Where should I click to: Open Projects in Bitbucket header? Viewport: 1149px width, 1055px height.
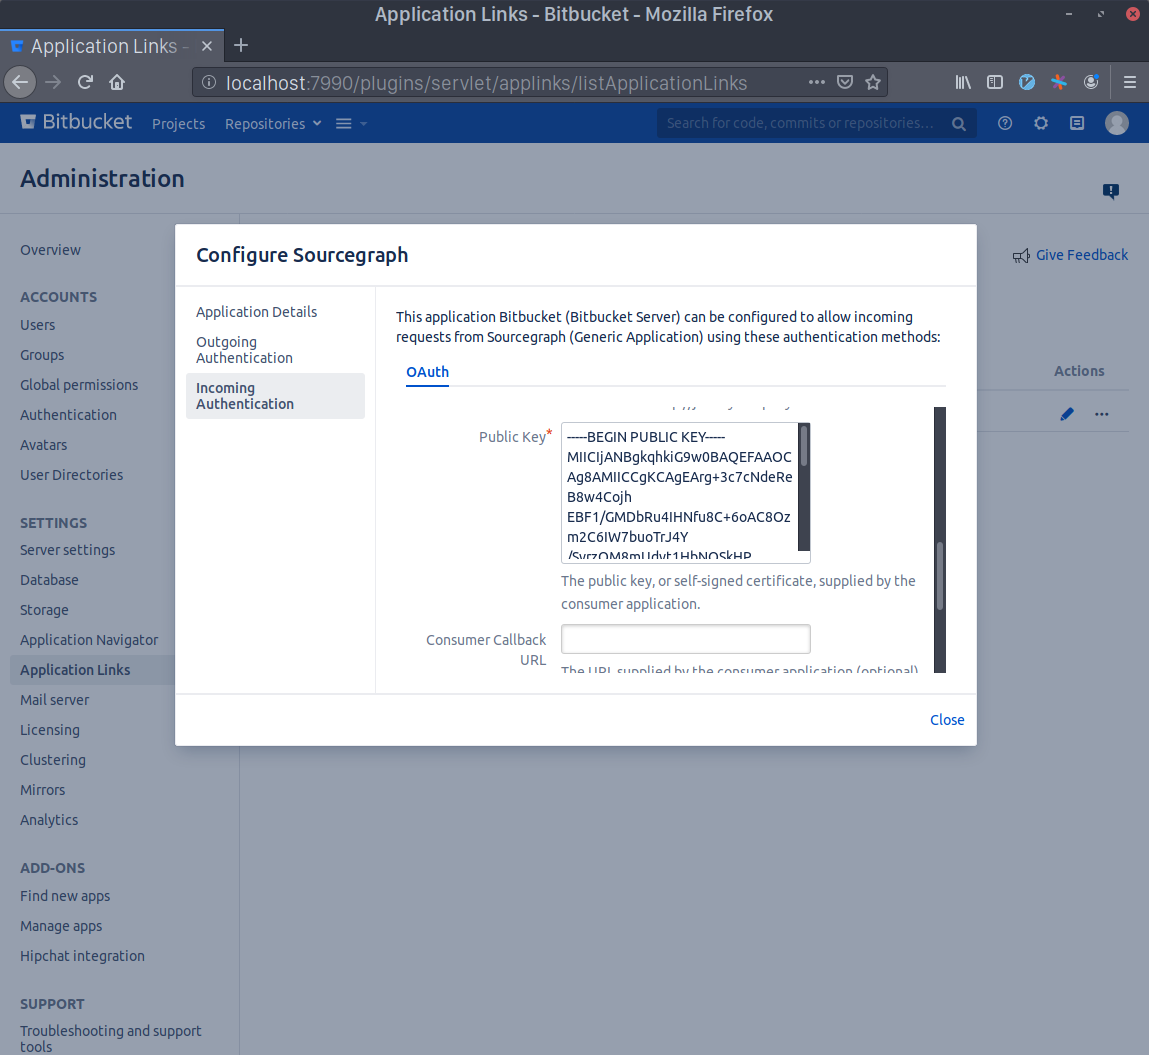click(179, 124)
